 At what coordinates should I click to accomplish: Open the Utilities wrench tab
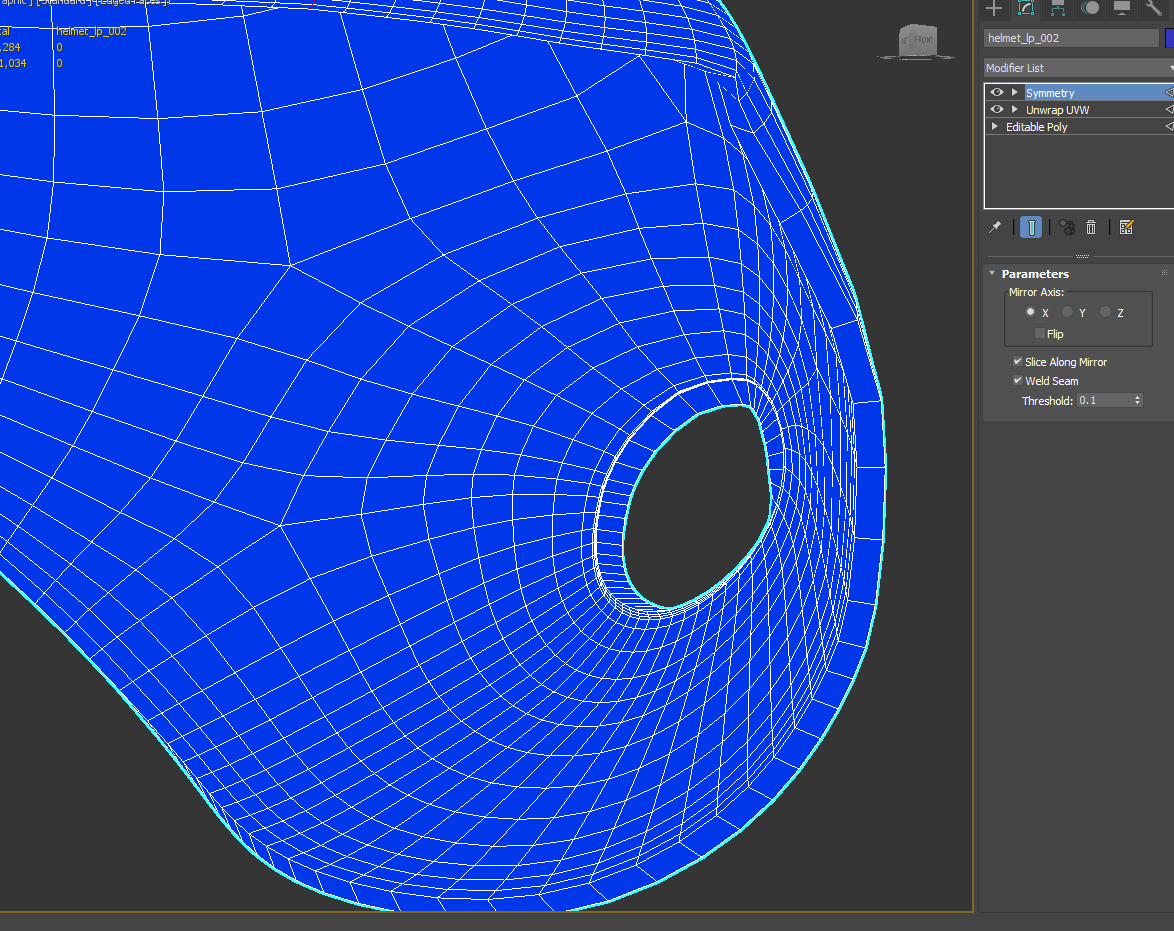1154,8
